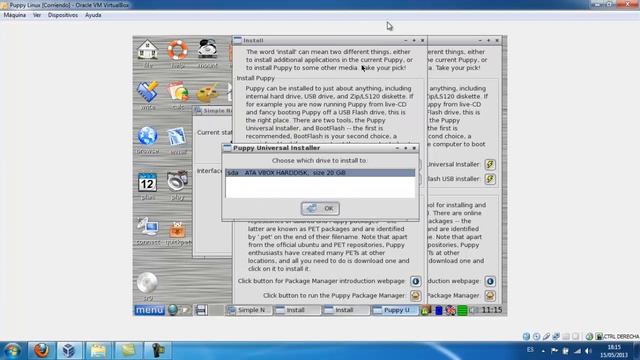Click the globe icon next to Puppy menu
Screen dimensions: 640x360
coord(173,310)
